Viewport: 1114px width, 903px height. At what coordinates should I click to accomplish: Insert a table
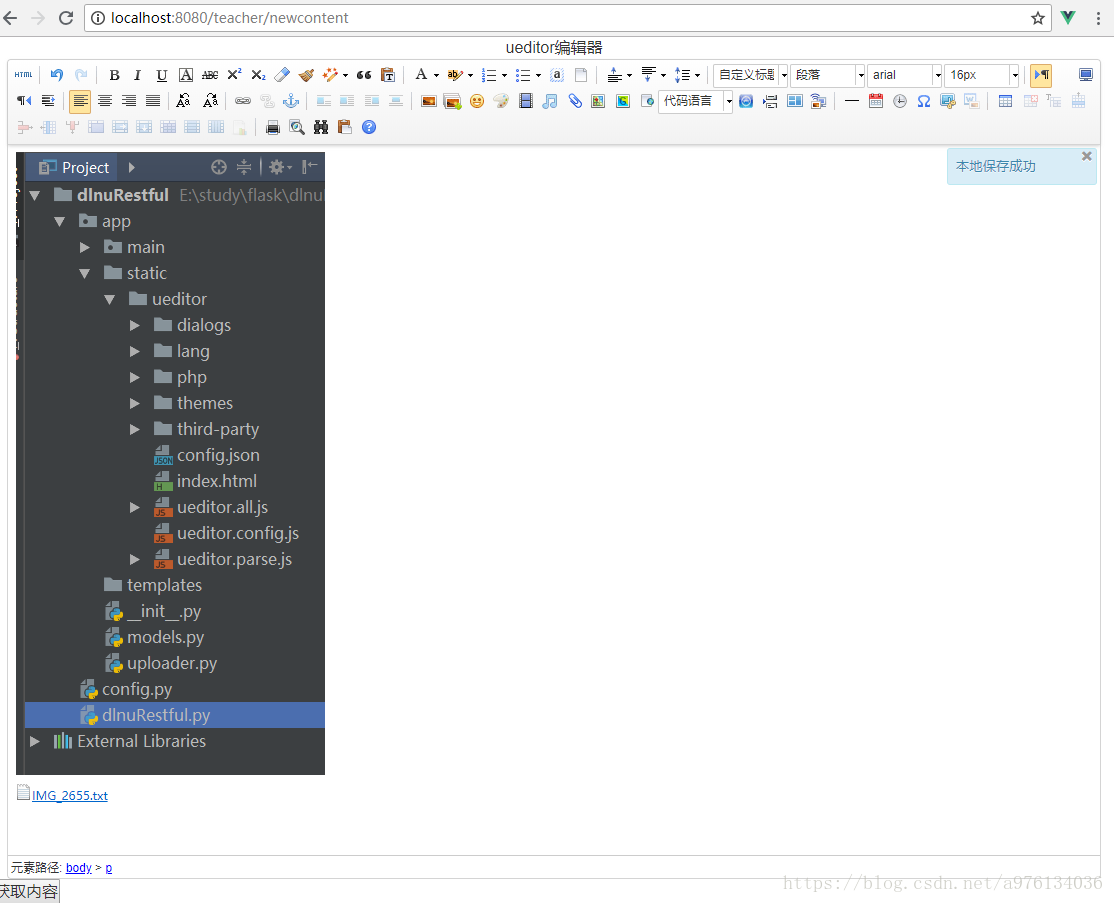point(1005,101)
